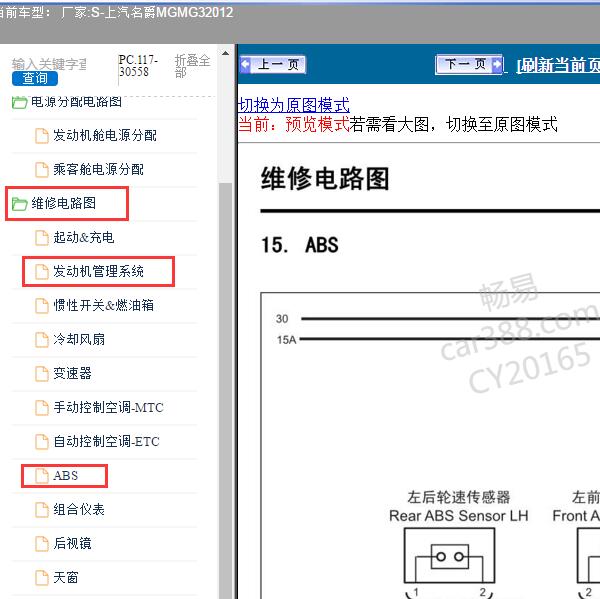Click page icon beside 自动控制空调-ETC
This screenshot has height=599, width=600.
pyautogui.click(x=42, y=442)
